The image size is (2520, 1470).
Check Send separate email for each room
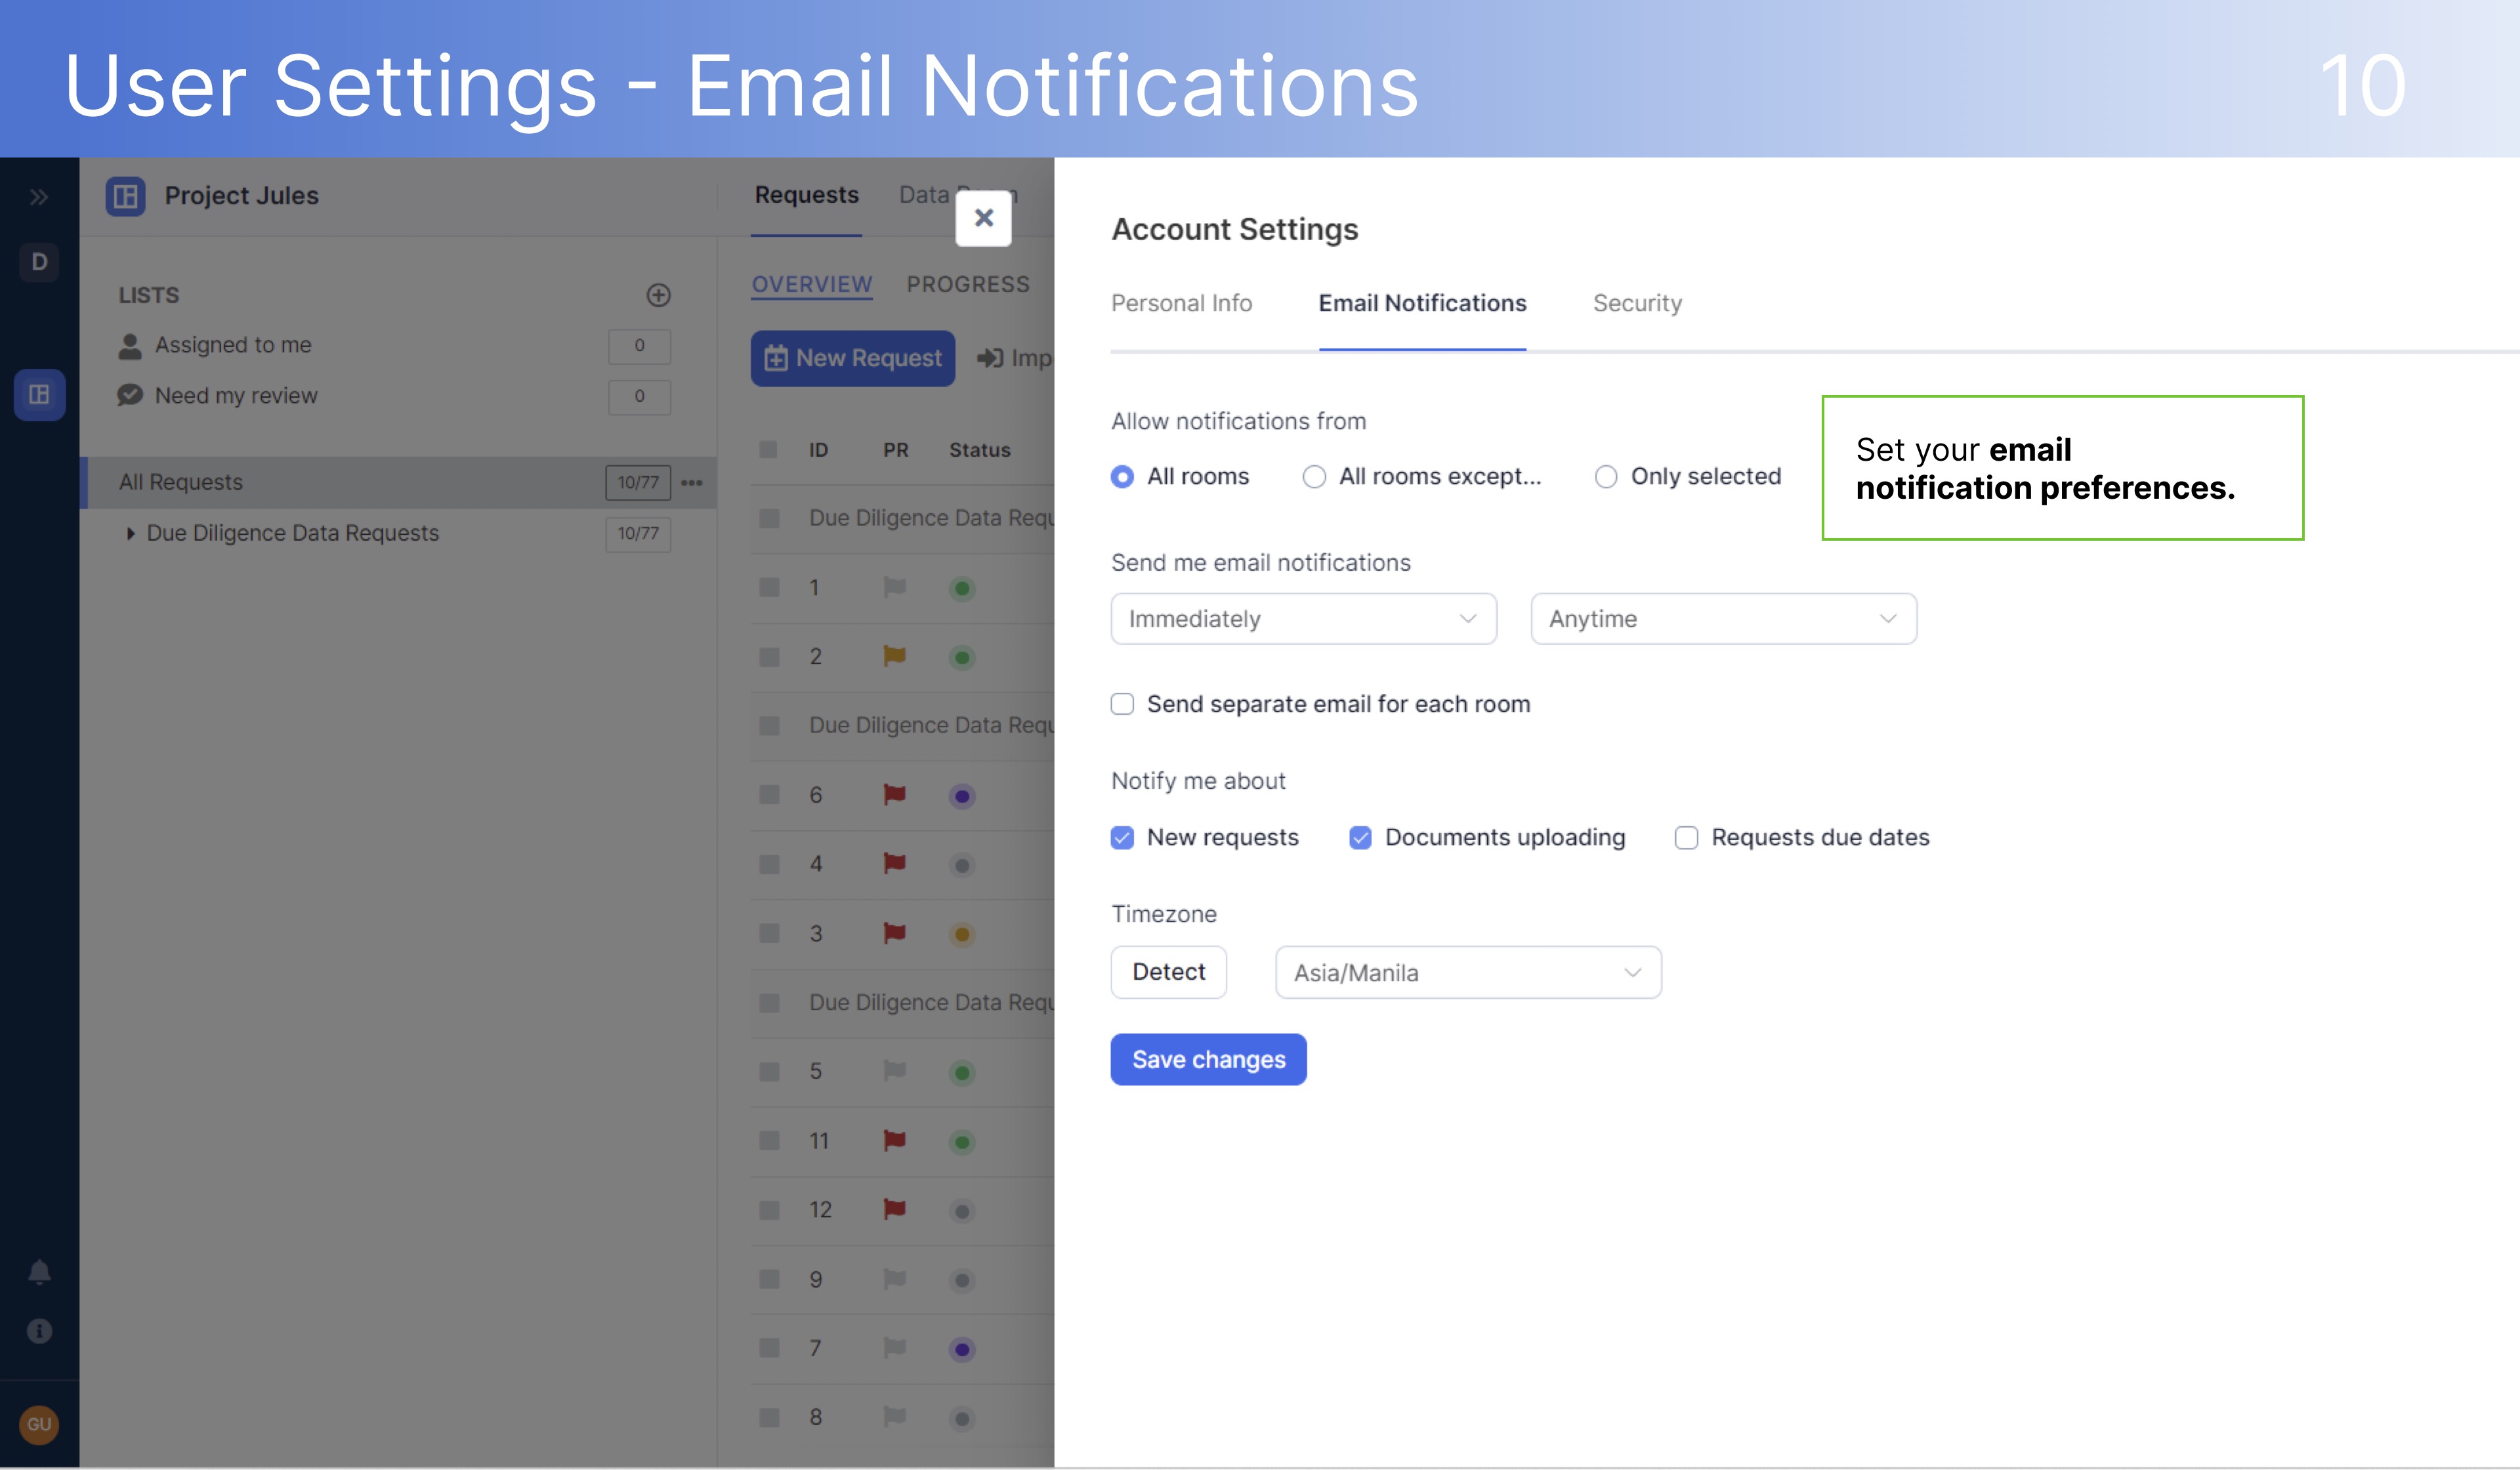coord(1122,704)
